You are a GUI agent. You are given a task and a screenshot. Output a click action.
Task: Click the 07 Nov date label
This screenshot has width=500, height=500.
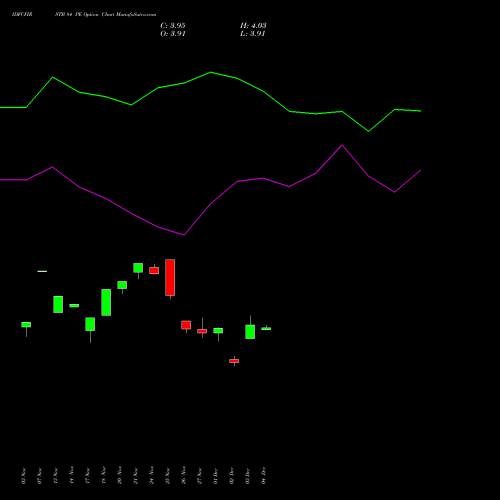(x=40, y=476)
